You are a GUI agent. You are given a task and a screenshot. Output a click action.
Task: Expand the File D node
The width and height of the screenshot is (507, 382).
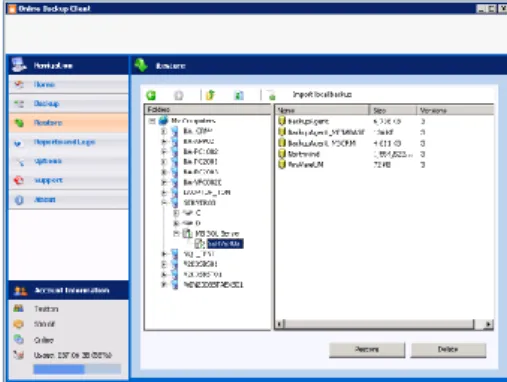click(x=176, y=223)
